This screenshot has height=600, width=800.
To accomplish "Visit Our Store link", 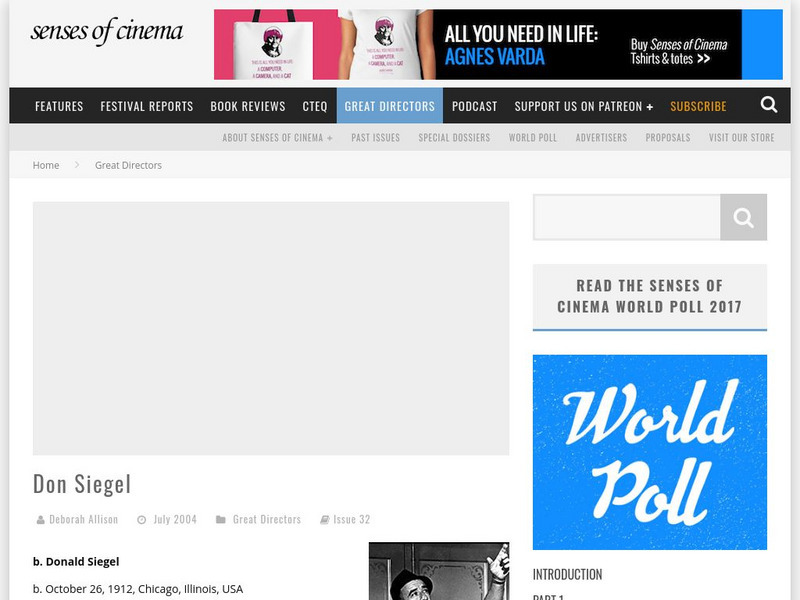I will tap(742, 138).
